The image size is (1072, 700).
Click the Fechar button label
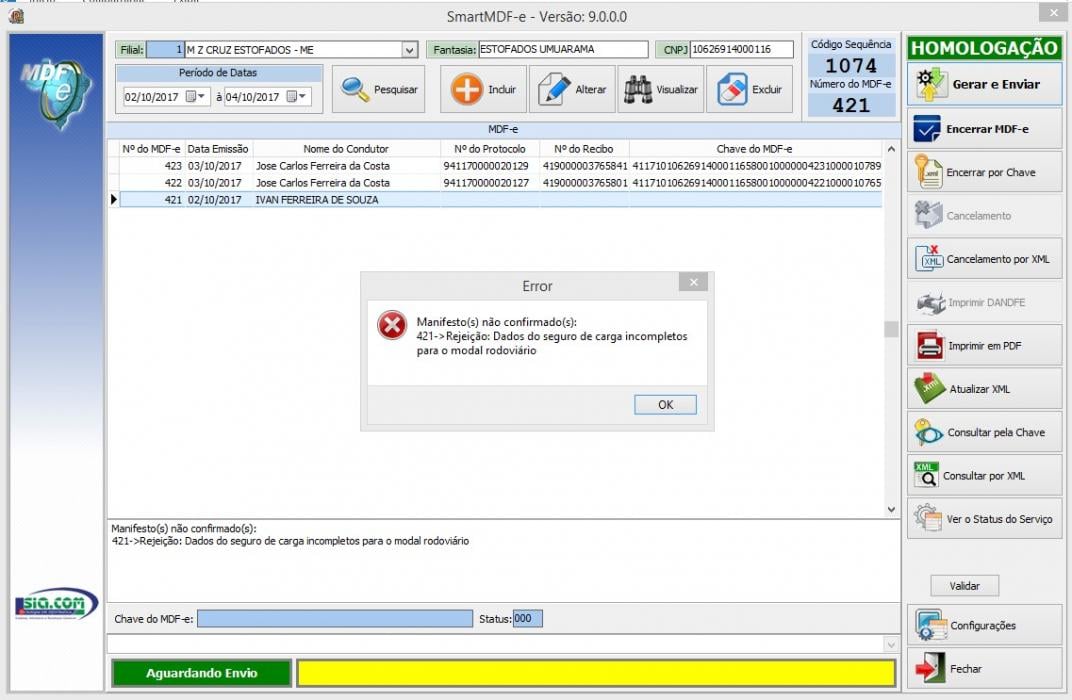pyautogui.click(x=965, y=669)
